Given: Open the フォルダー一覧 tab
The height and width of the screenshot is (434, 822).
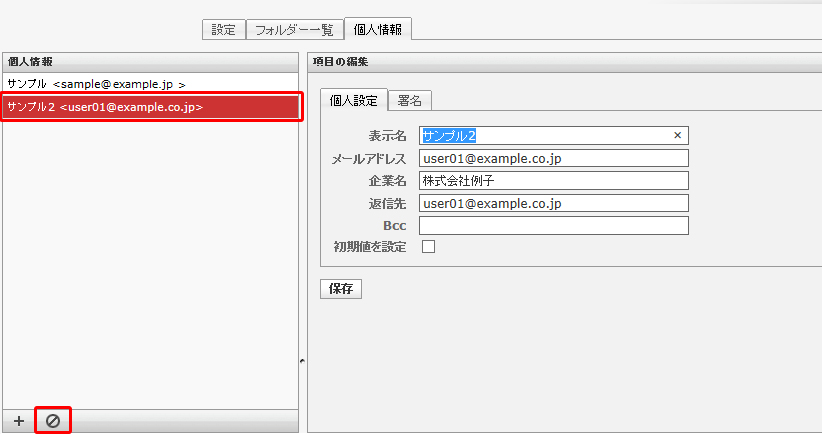Looking at the screenshot, I should point(294,29).
